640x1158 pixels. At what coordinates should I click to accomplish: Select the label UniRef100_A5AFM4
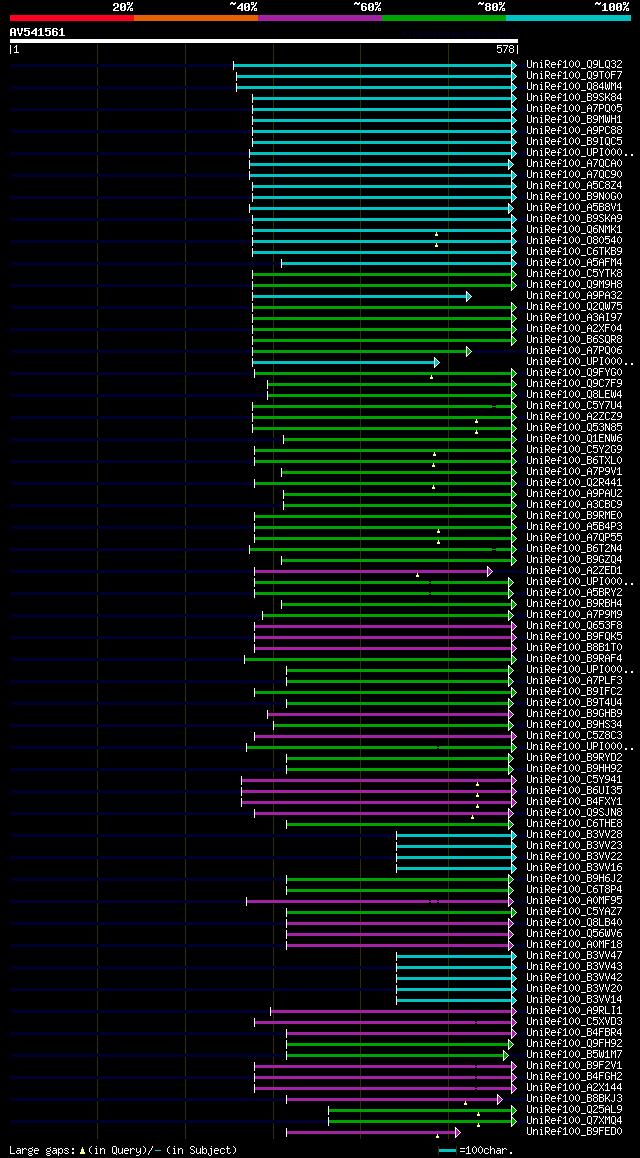[574, 263]
